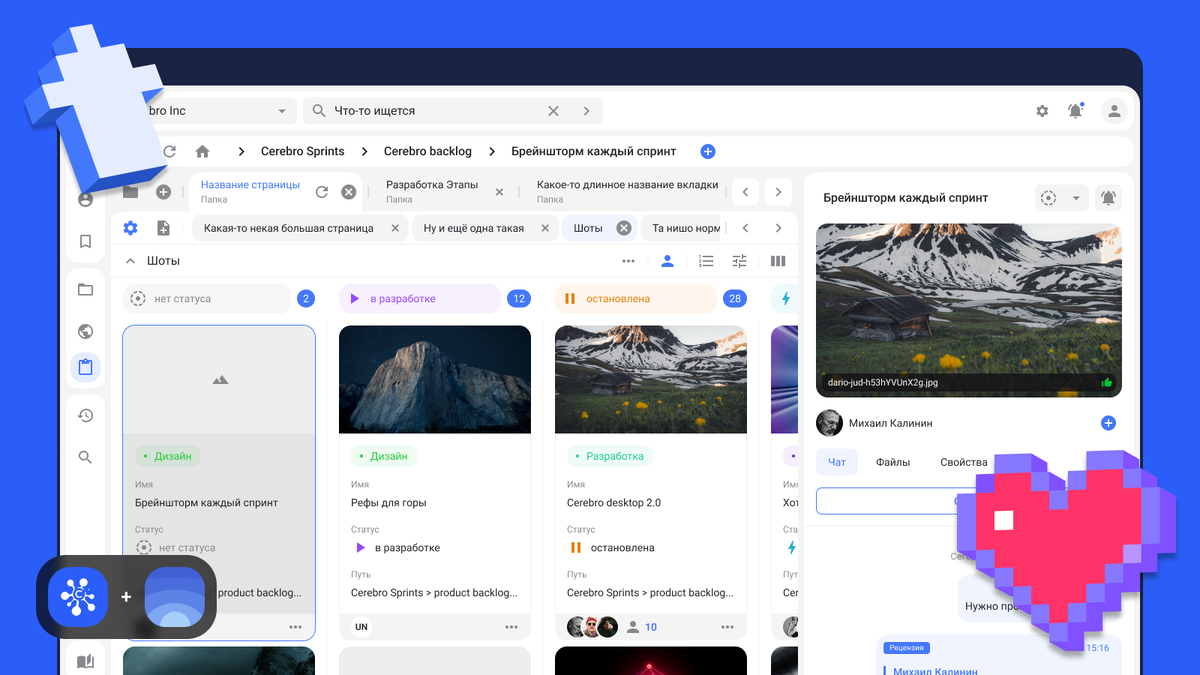Add new tab with gray plus icon
Screen dimensions: 1200x675
[163, 192]
